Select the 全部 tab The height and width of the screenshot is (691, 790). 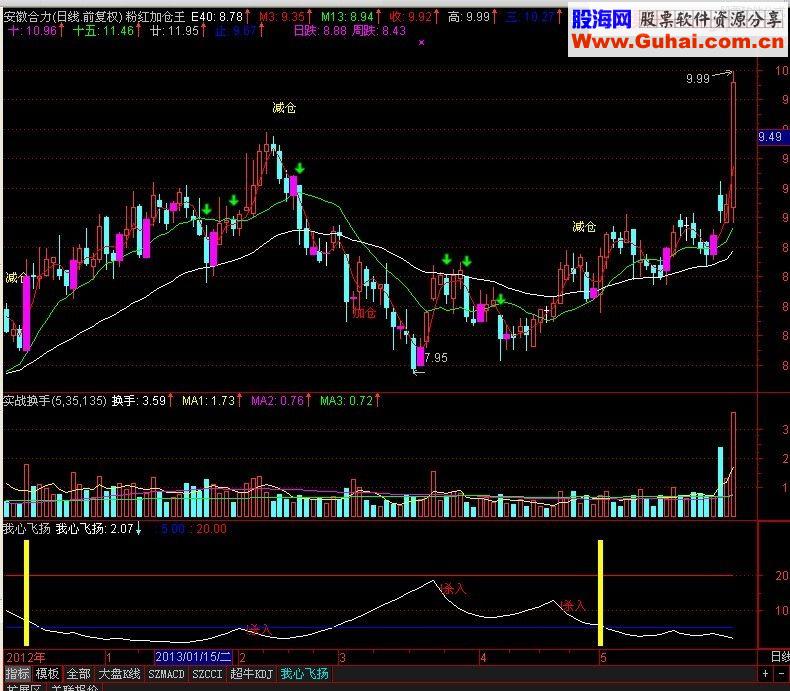pyautogui.click(x=79, y=674)
